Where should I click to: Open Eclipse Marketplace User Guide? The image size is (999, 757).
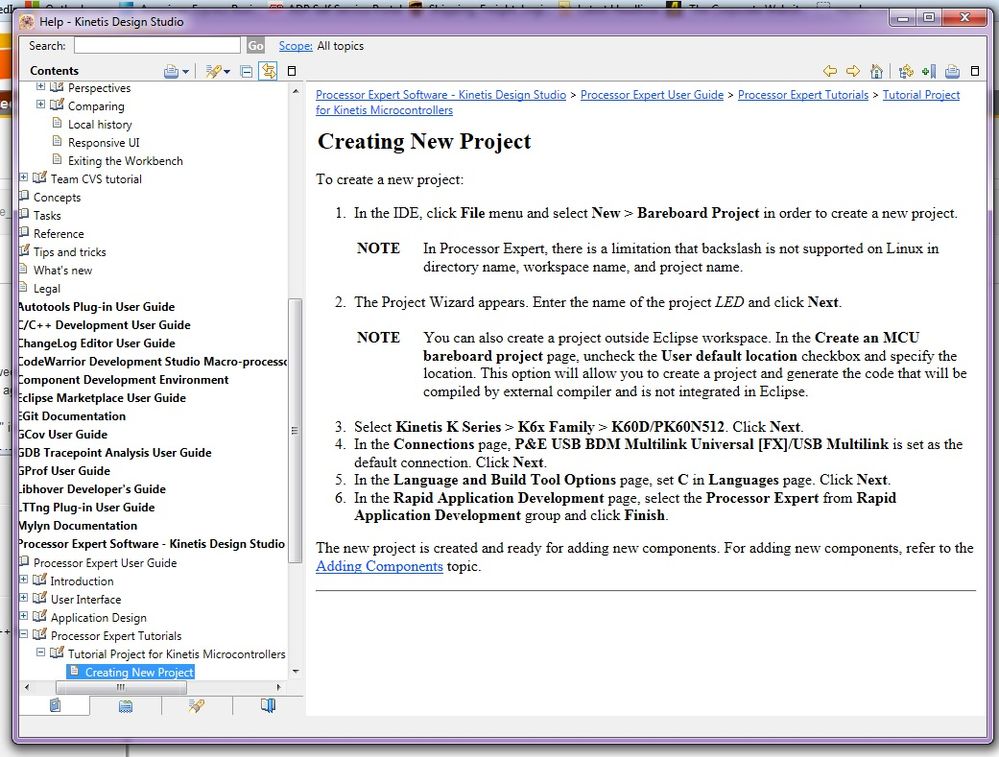tap(102, 398)
